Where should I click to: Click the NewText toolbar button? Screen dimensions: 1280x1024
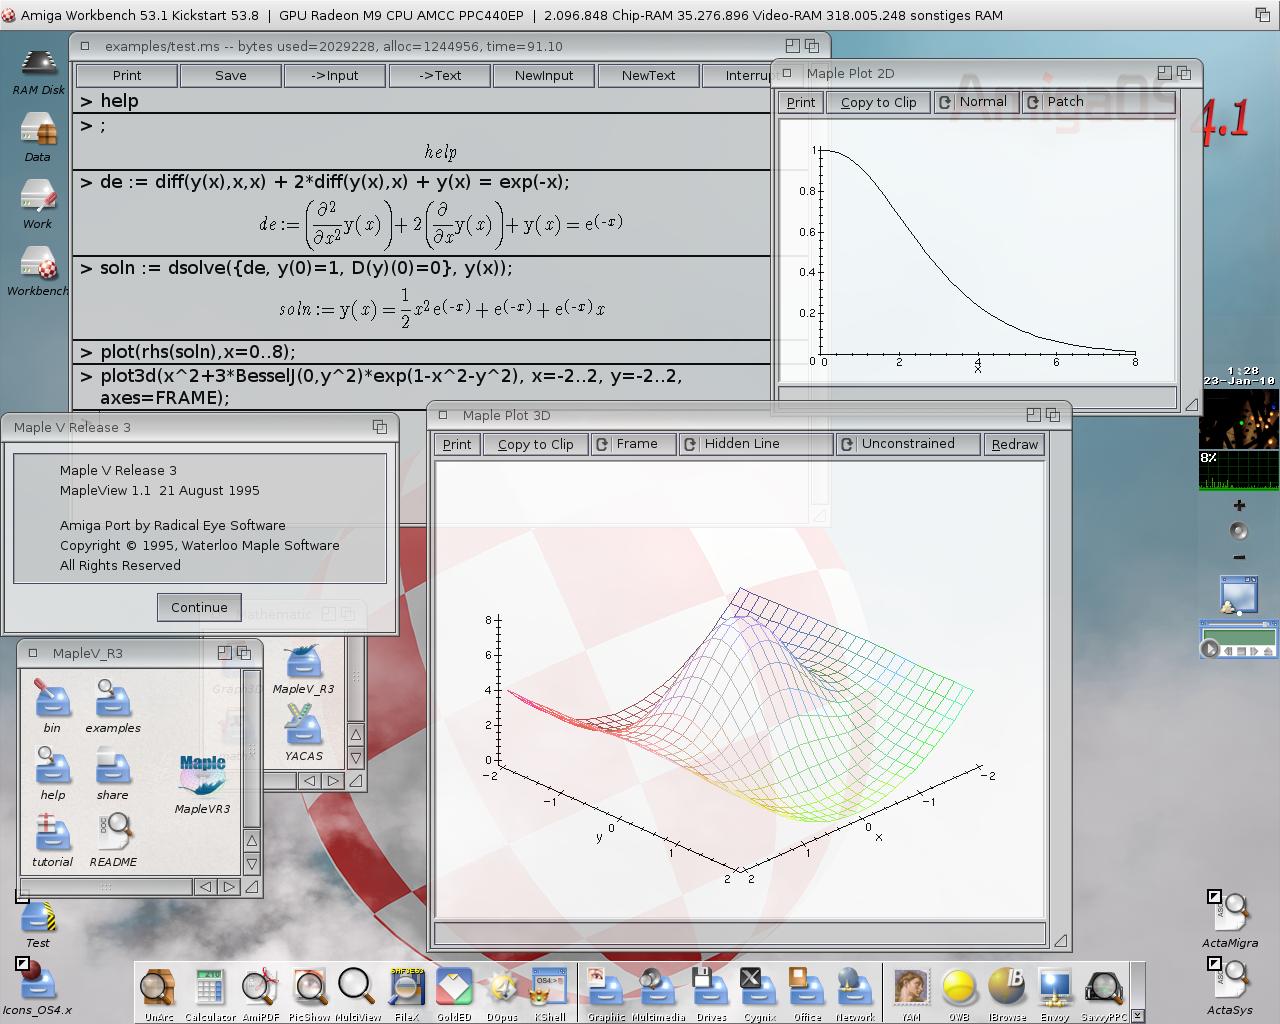coord(648,76)
